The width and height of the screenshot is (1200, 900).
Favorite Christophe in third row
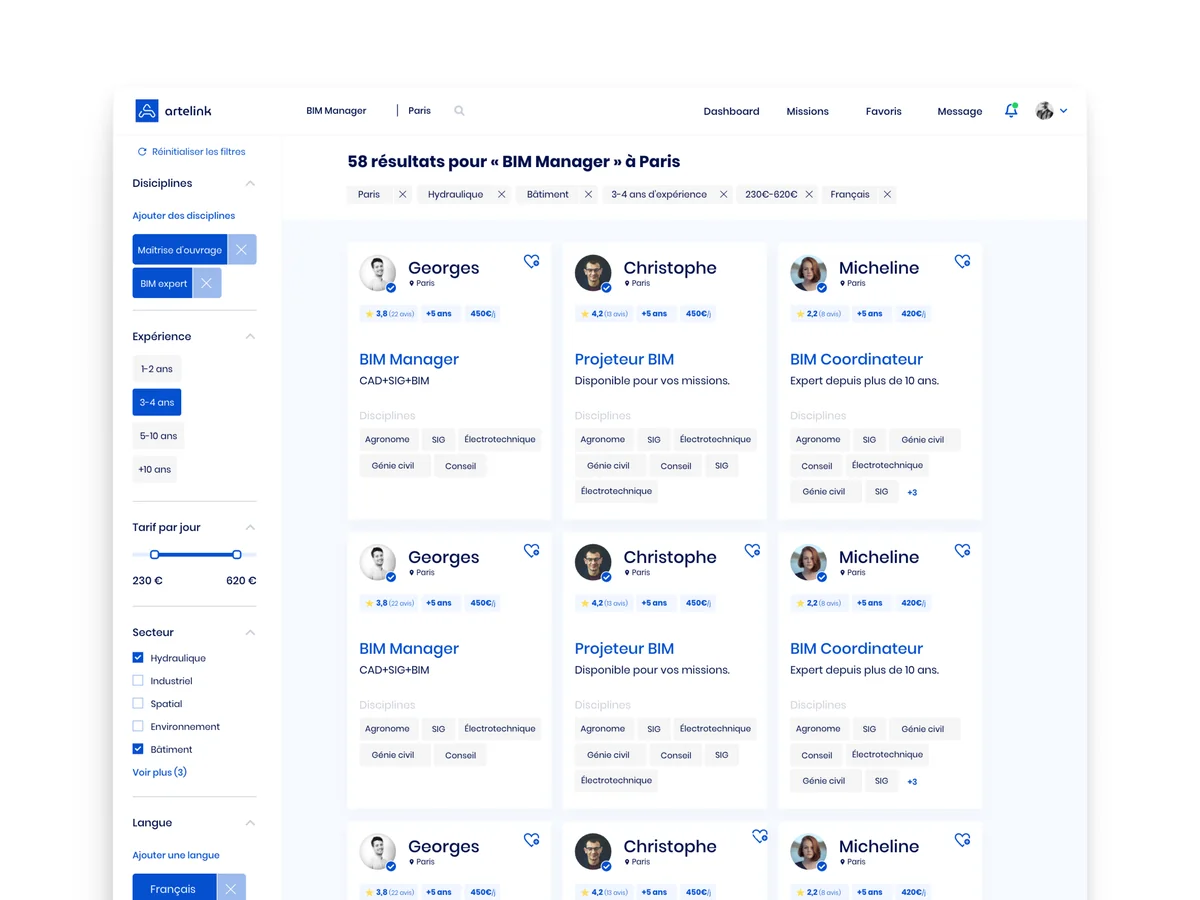[x=760, y=836]
